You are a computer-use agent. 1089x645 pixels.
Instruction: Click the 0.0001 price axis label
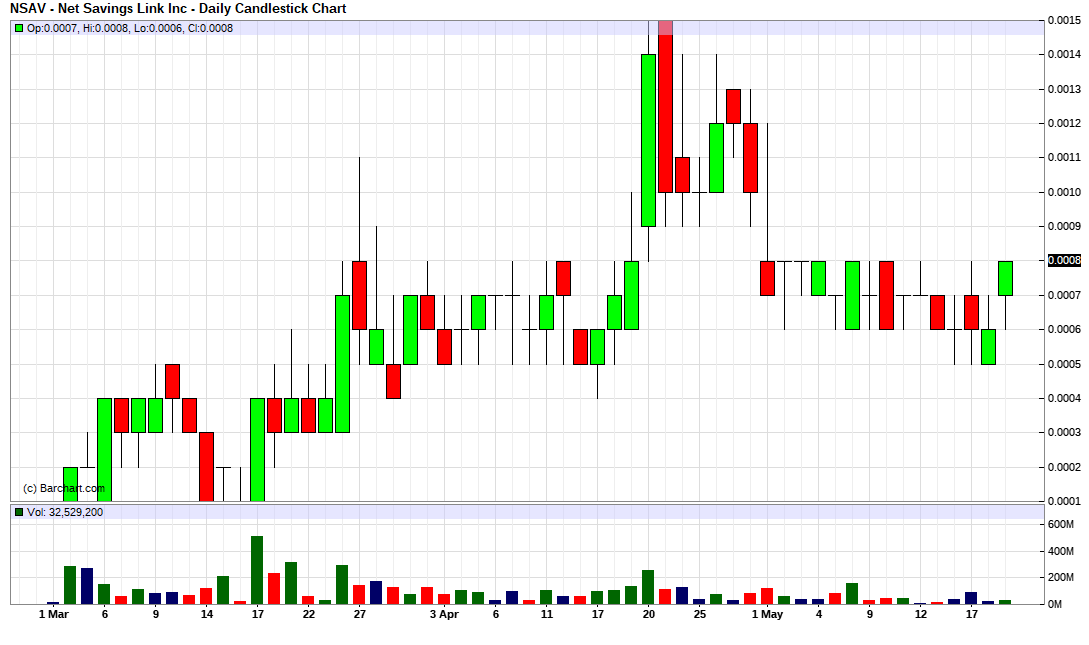click(x=1064, y=501)
